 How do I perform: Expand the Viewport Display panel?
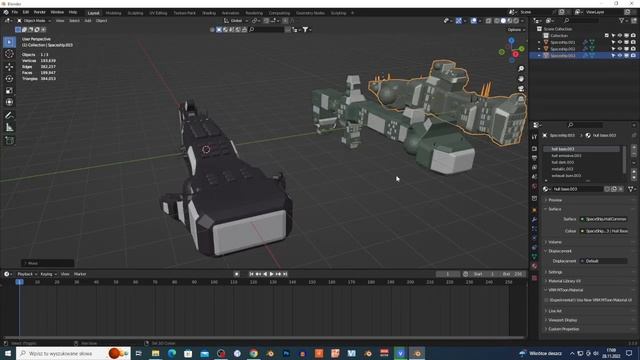coord(562,320)
